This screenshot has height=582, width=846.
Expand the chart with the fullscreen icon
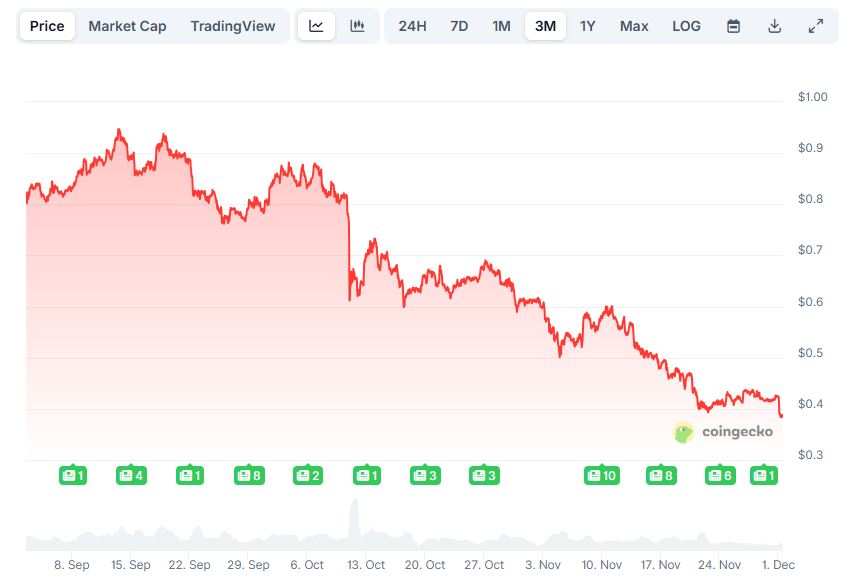tap(815, 25)
